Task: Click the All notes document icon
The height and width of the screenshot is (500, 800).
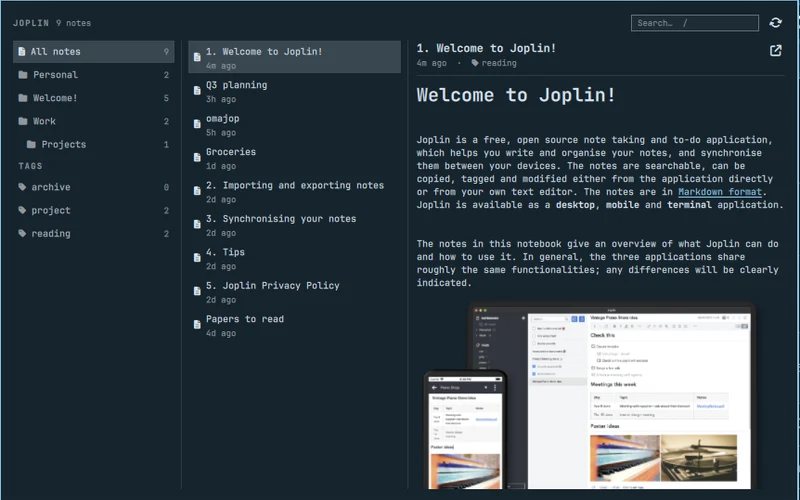Action: click(x=21, y=52)
